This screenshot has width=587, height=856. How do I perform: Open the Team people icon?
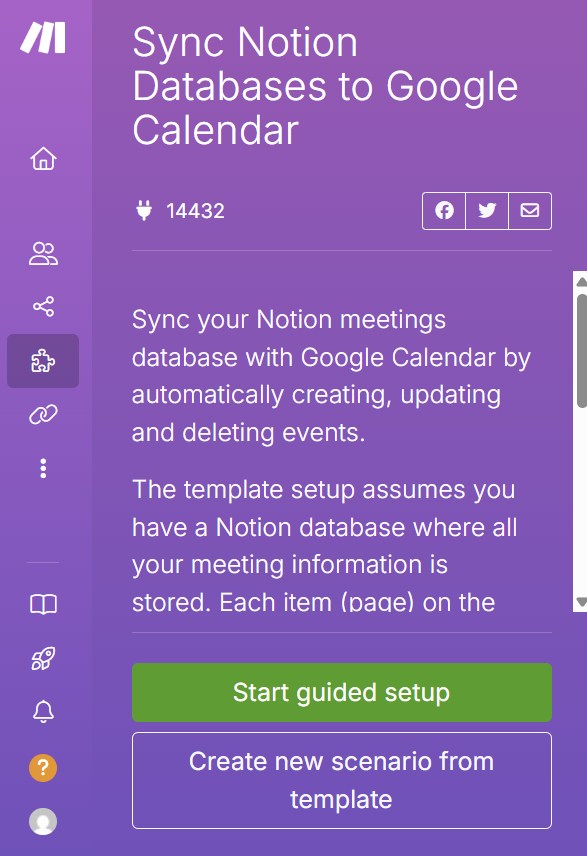pyautogui.click(x=43, y=254)
